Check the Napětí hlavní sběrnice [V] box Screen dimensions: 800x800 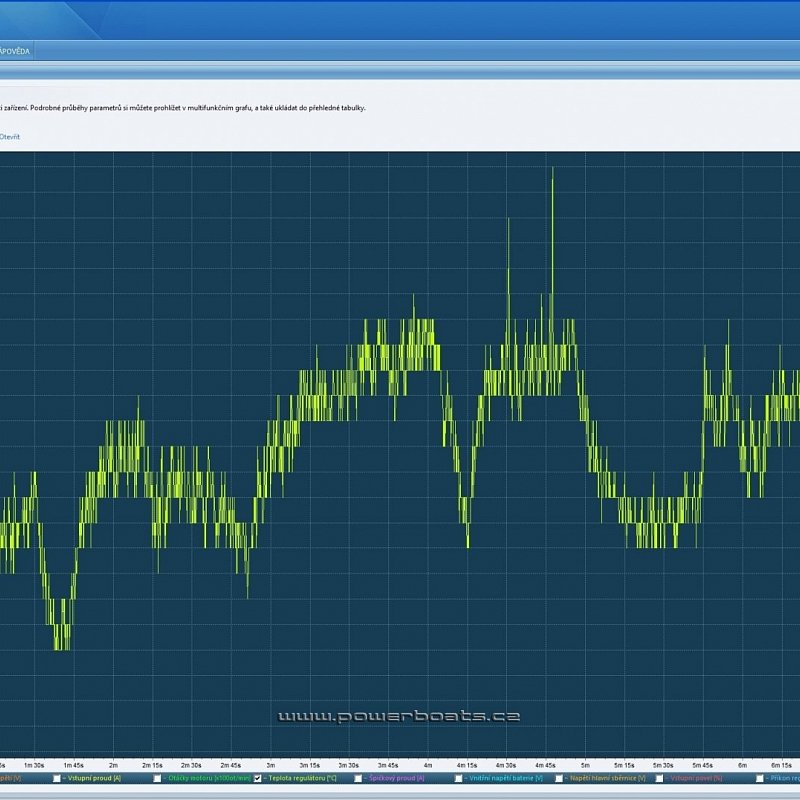[x=558, y=778]
